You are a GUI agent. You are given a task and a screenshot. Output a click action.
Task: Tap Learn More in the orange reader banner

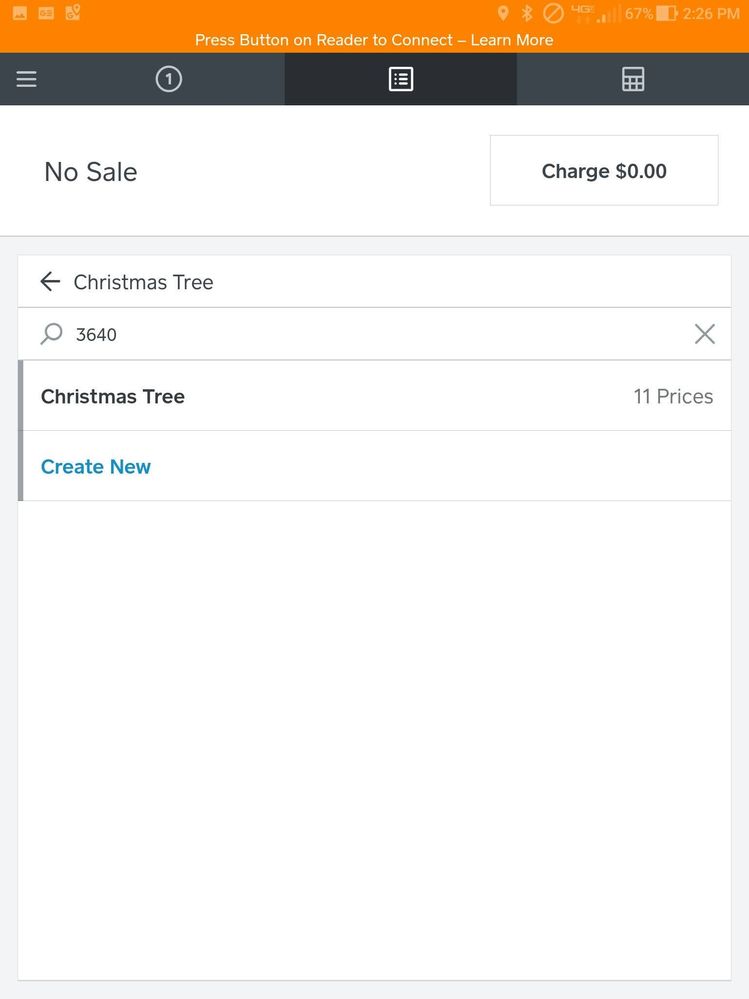click(512, 40)
